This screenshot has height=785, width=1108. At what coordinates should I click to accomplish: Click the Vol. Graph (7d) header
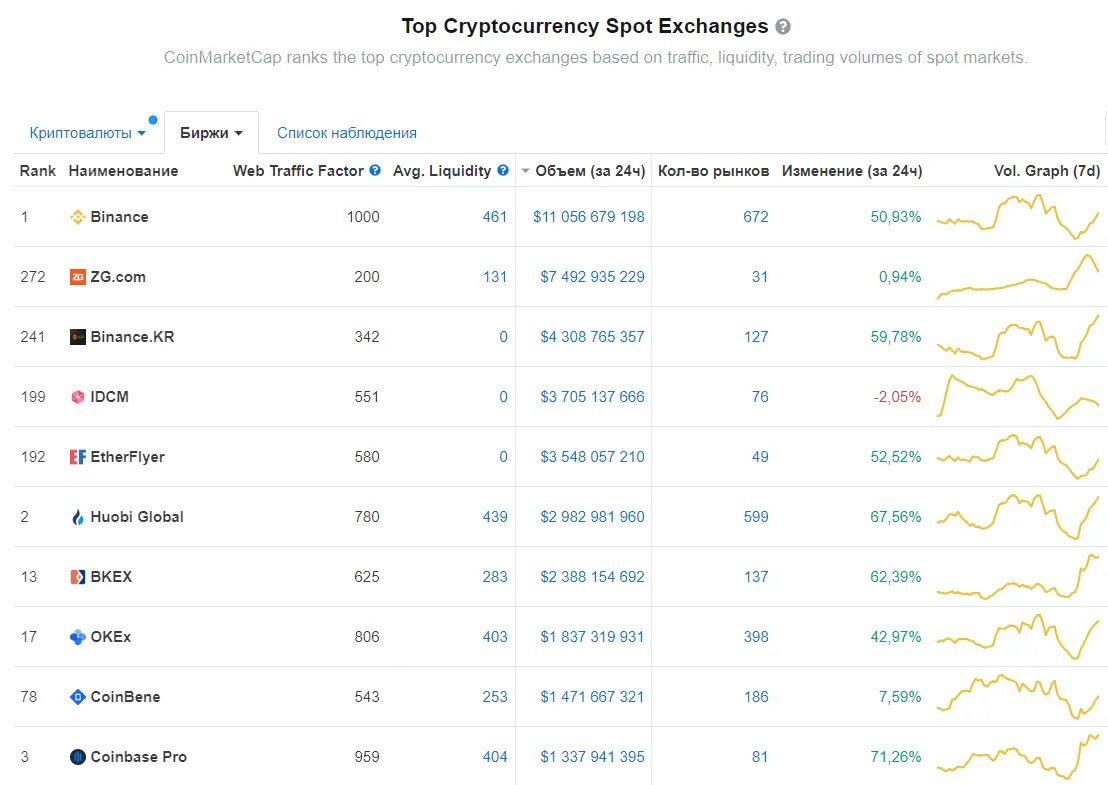(1047, 171)
